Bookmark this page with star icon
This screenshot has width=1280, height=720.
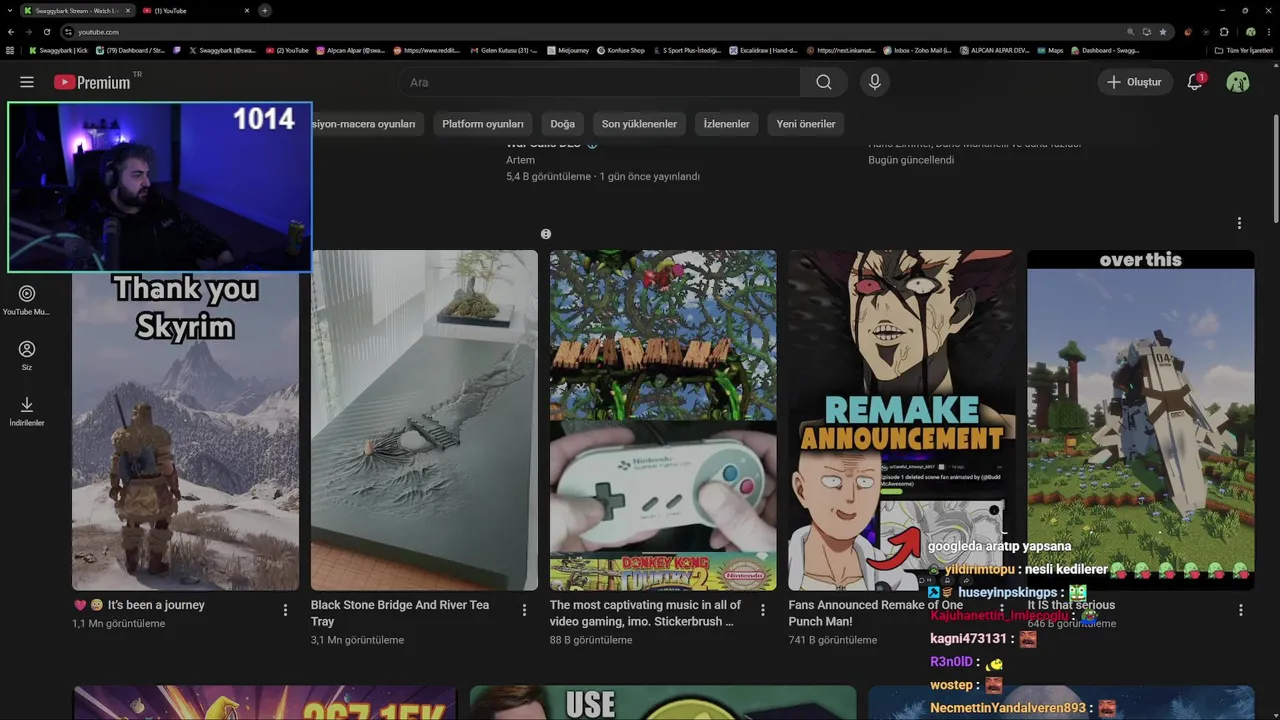point(1162,31)
